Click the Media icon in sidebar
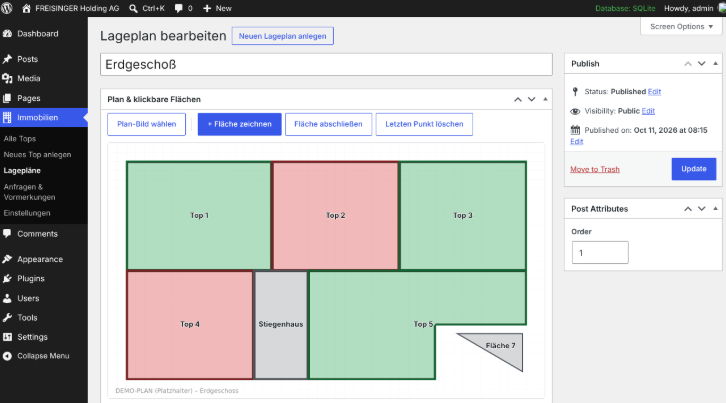 [7, 78]
